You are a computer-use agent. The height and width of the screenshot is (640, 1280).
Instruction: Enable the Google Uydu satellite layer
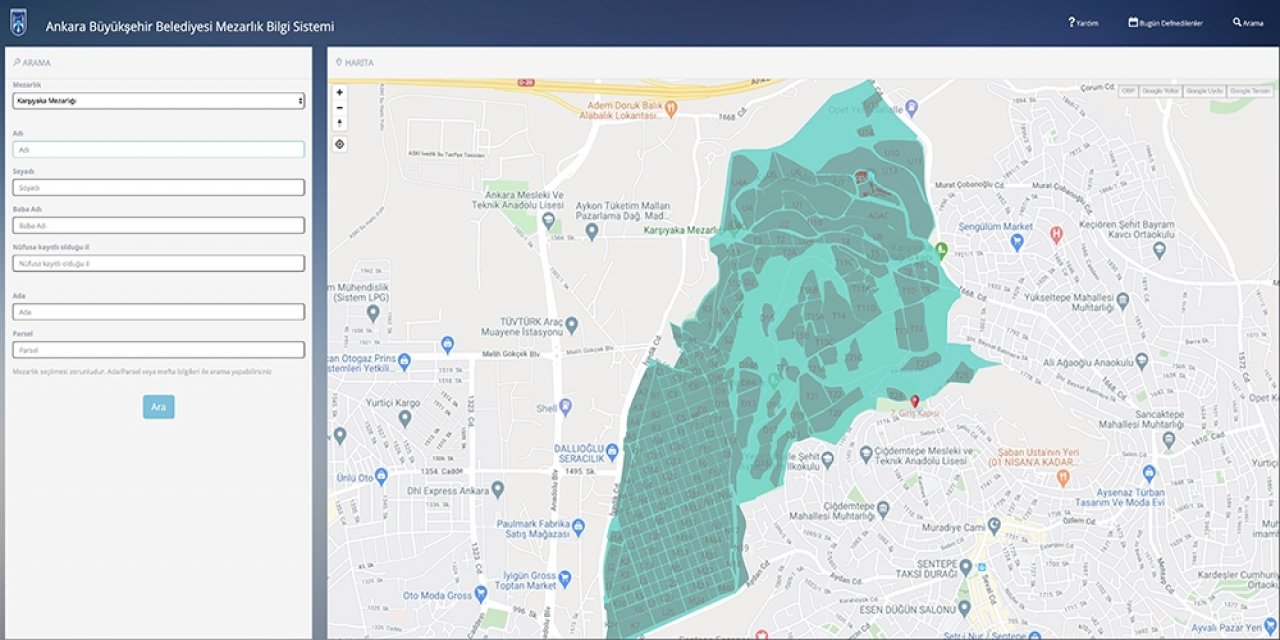[x=1203, y=91]
